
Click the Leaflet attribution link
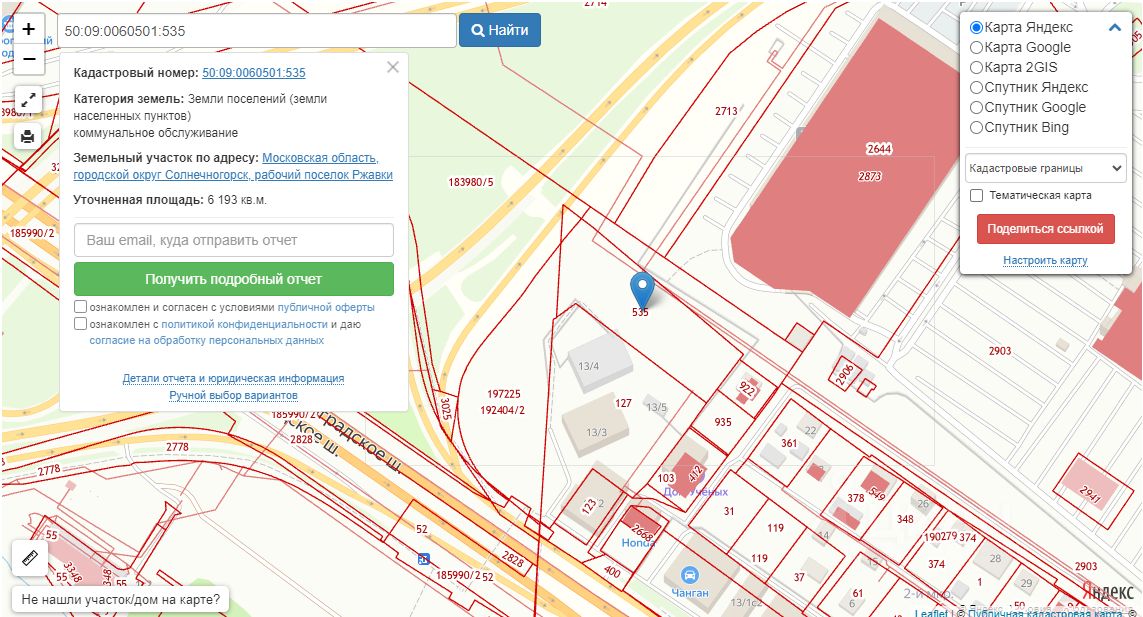pos(931,613)
